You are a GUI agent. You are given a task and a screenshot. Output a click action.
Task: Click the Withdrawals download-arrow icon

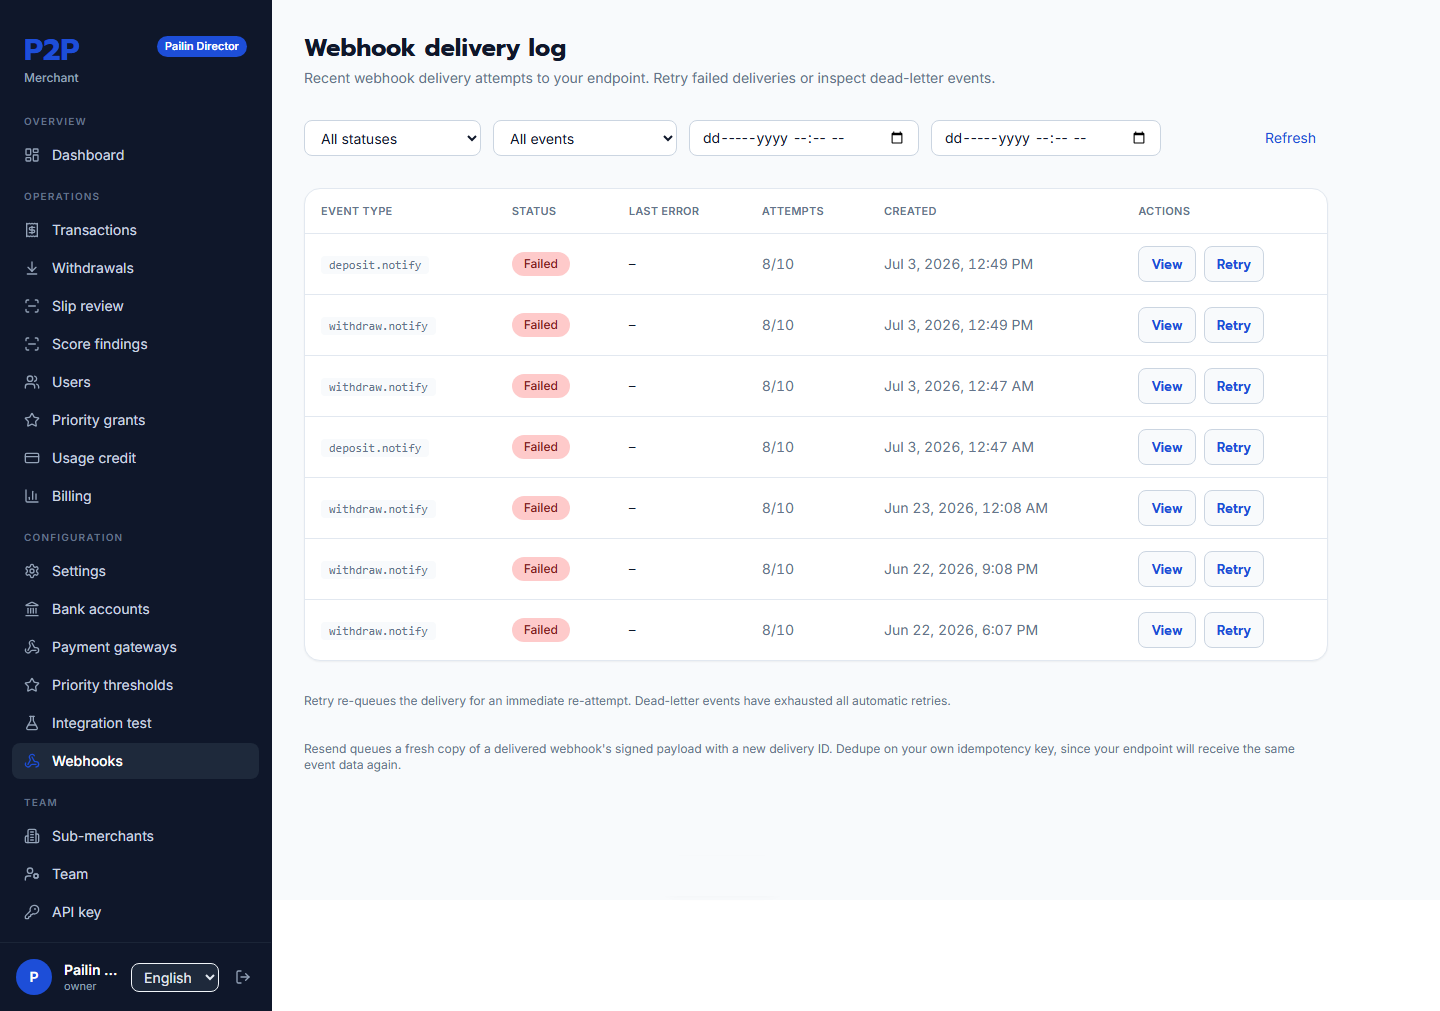coord(32,268)
